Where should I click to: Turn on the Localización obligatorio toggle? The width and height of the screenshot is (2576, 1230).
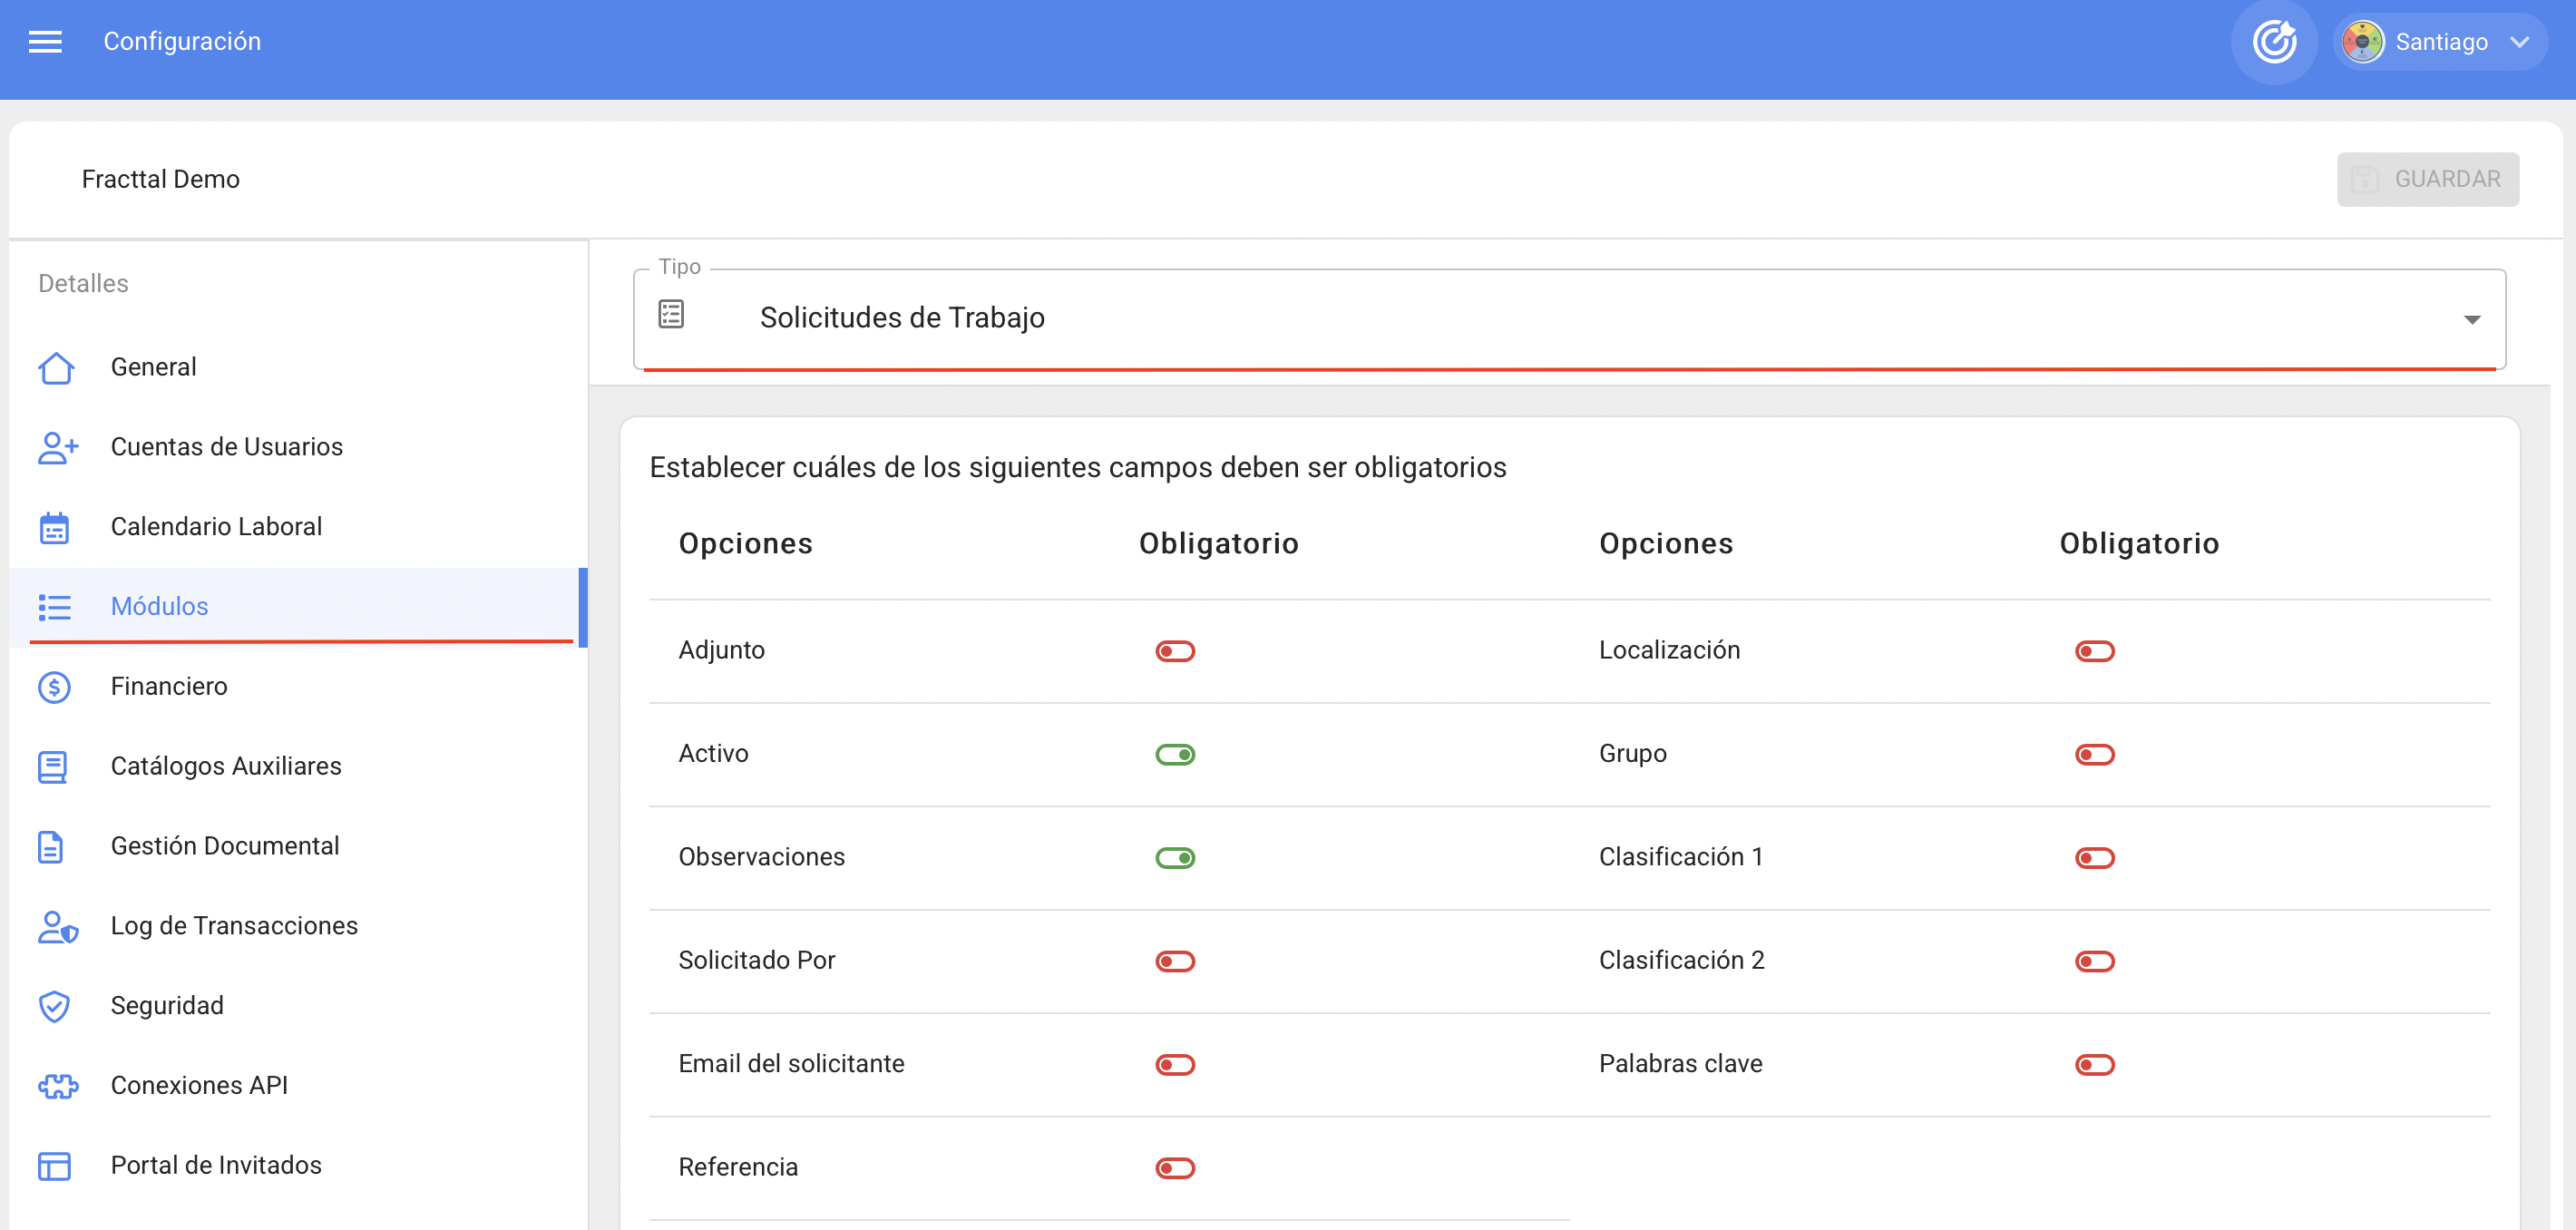click(2094, 652)
